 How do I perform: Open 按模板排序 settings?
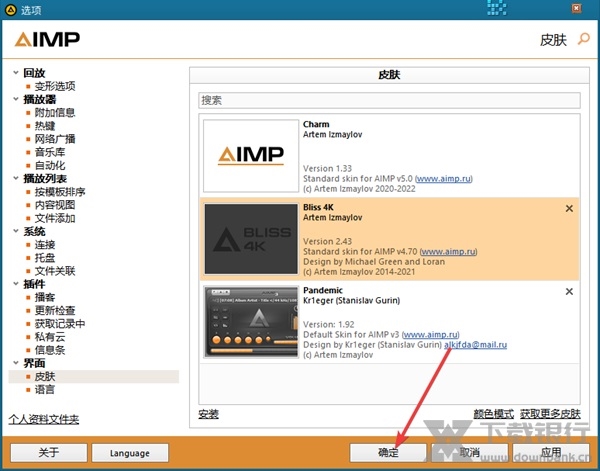[60, 192]
